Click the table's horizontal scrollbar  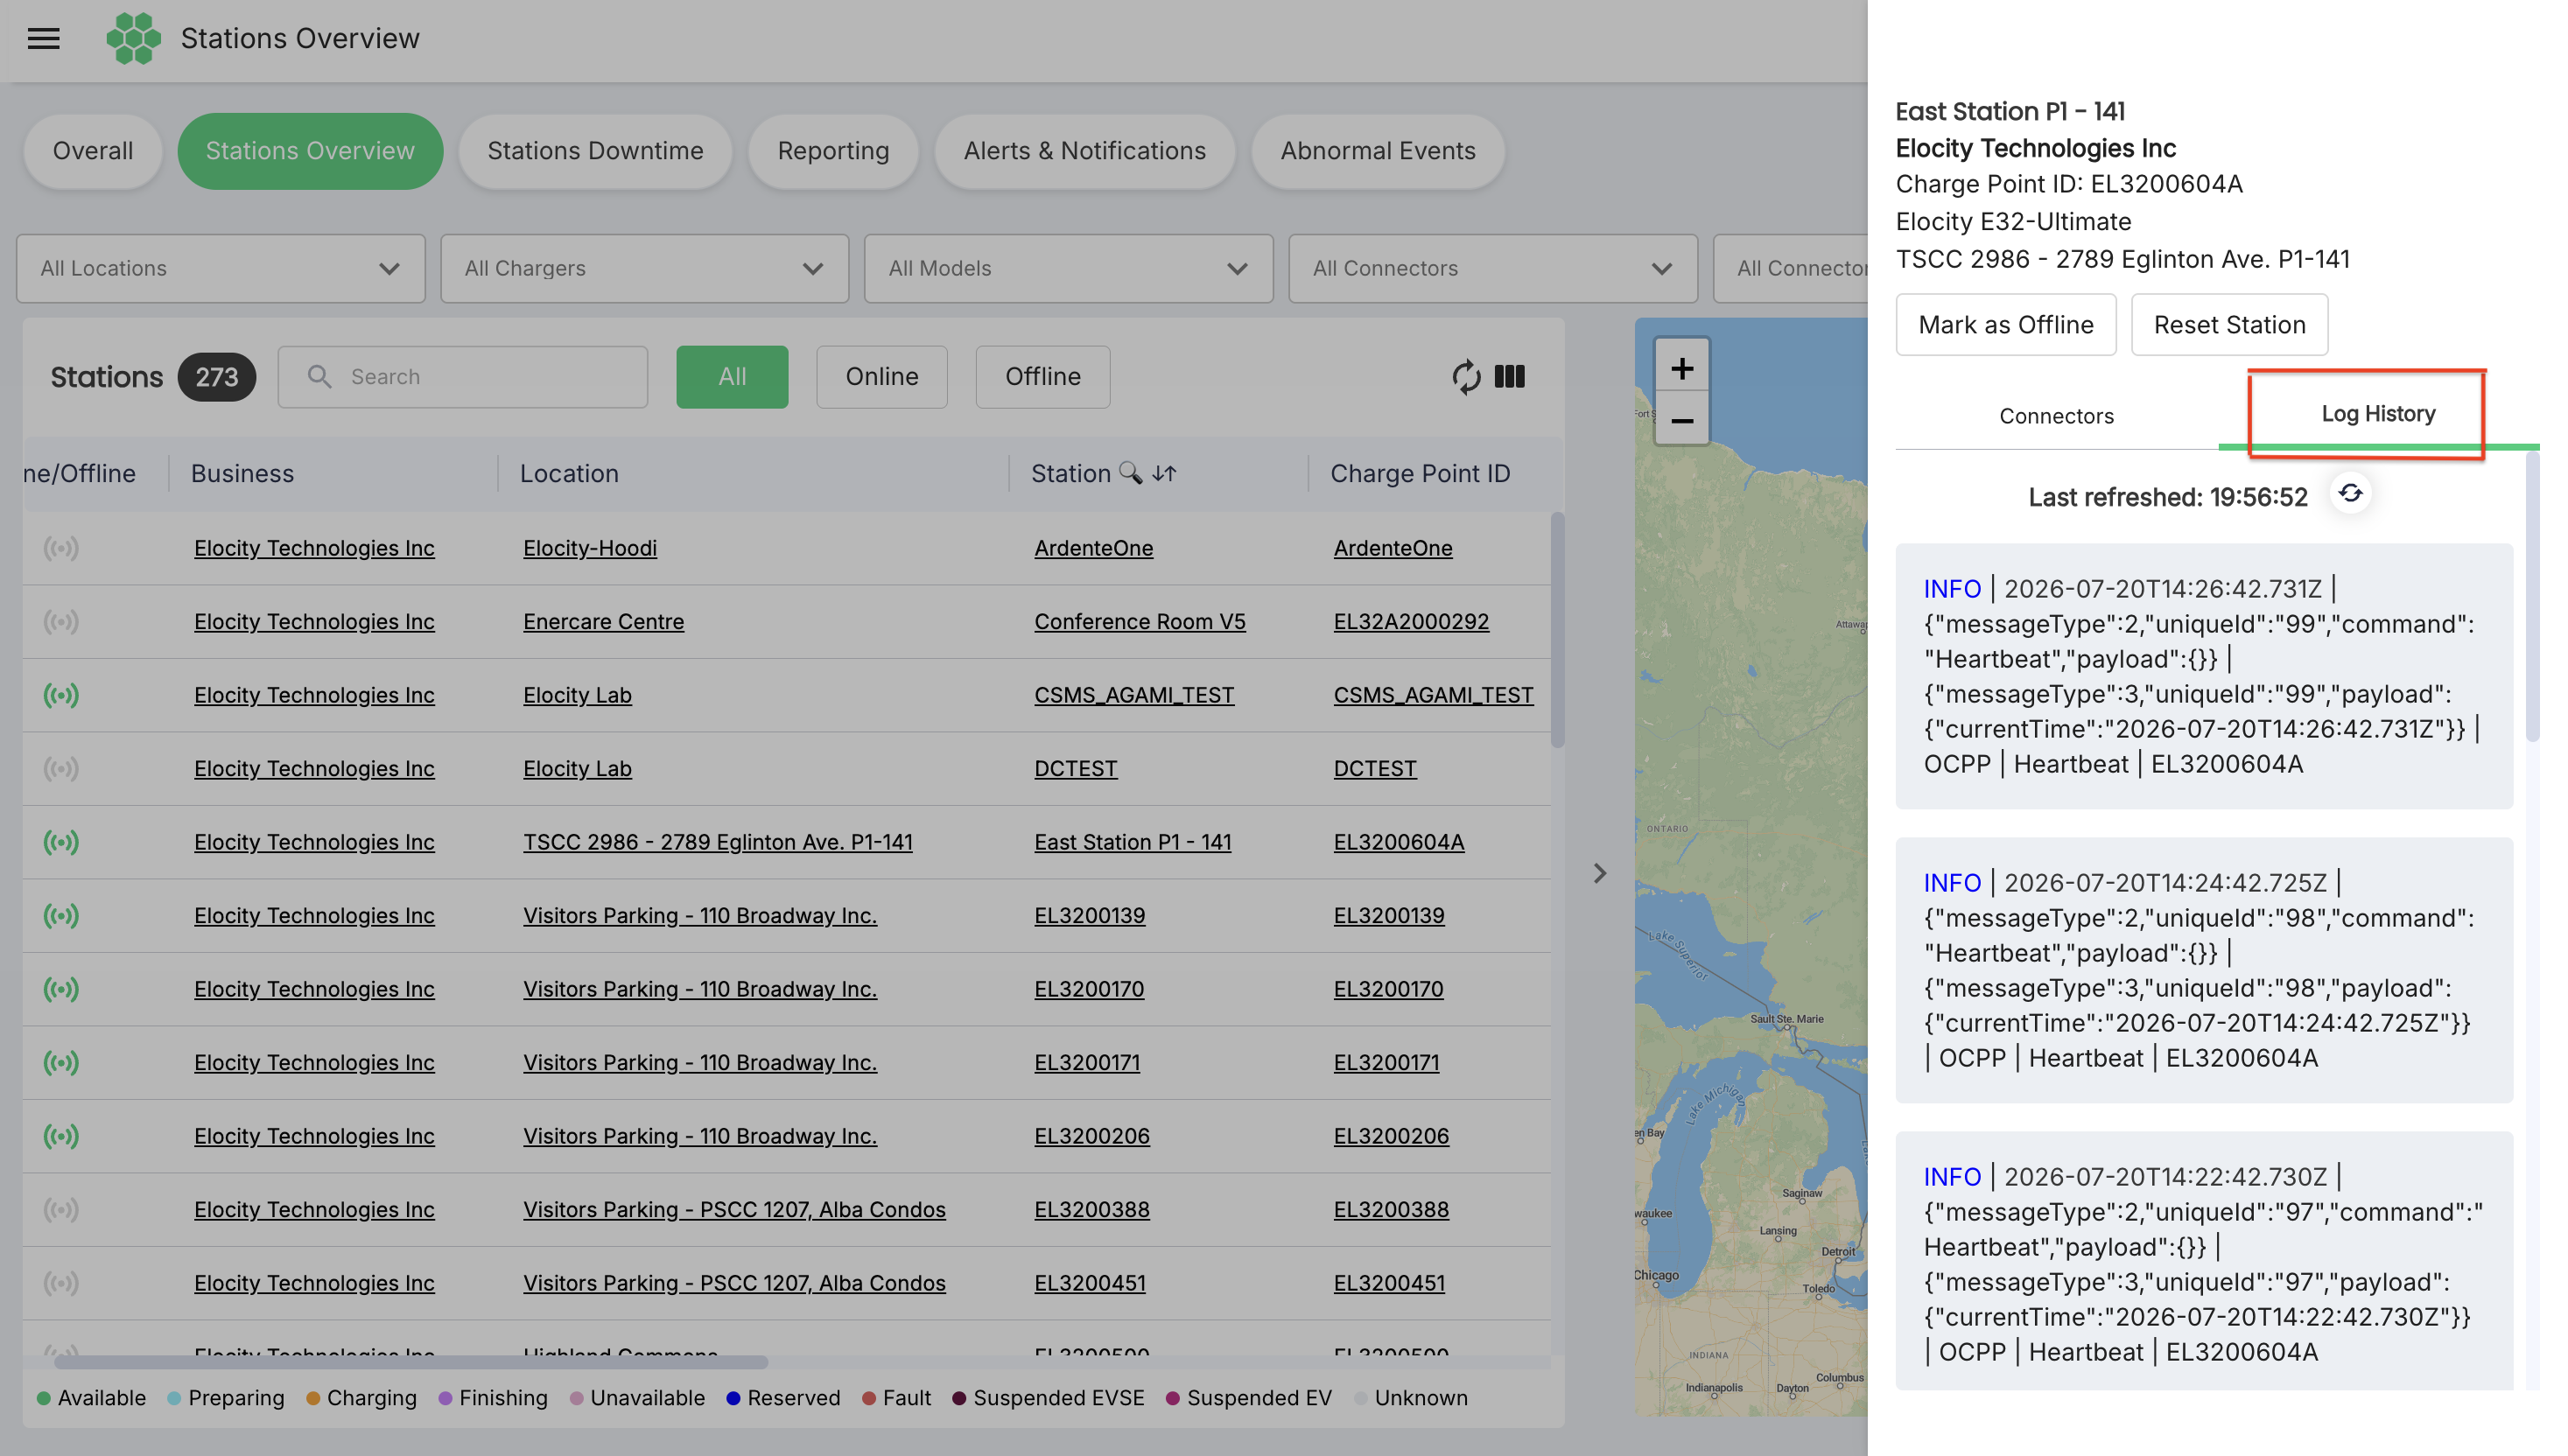[411, 1362]
